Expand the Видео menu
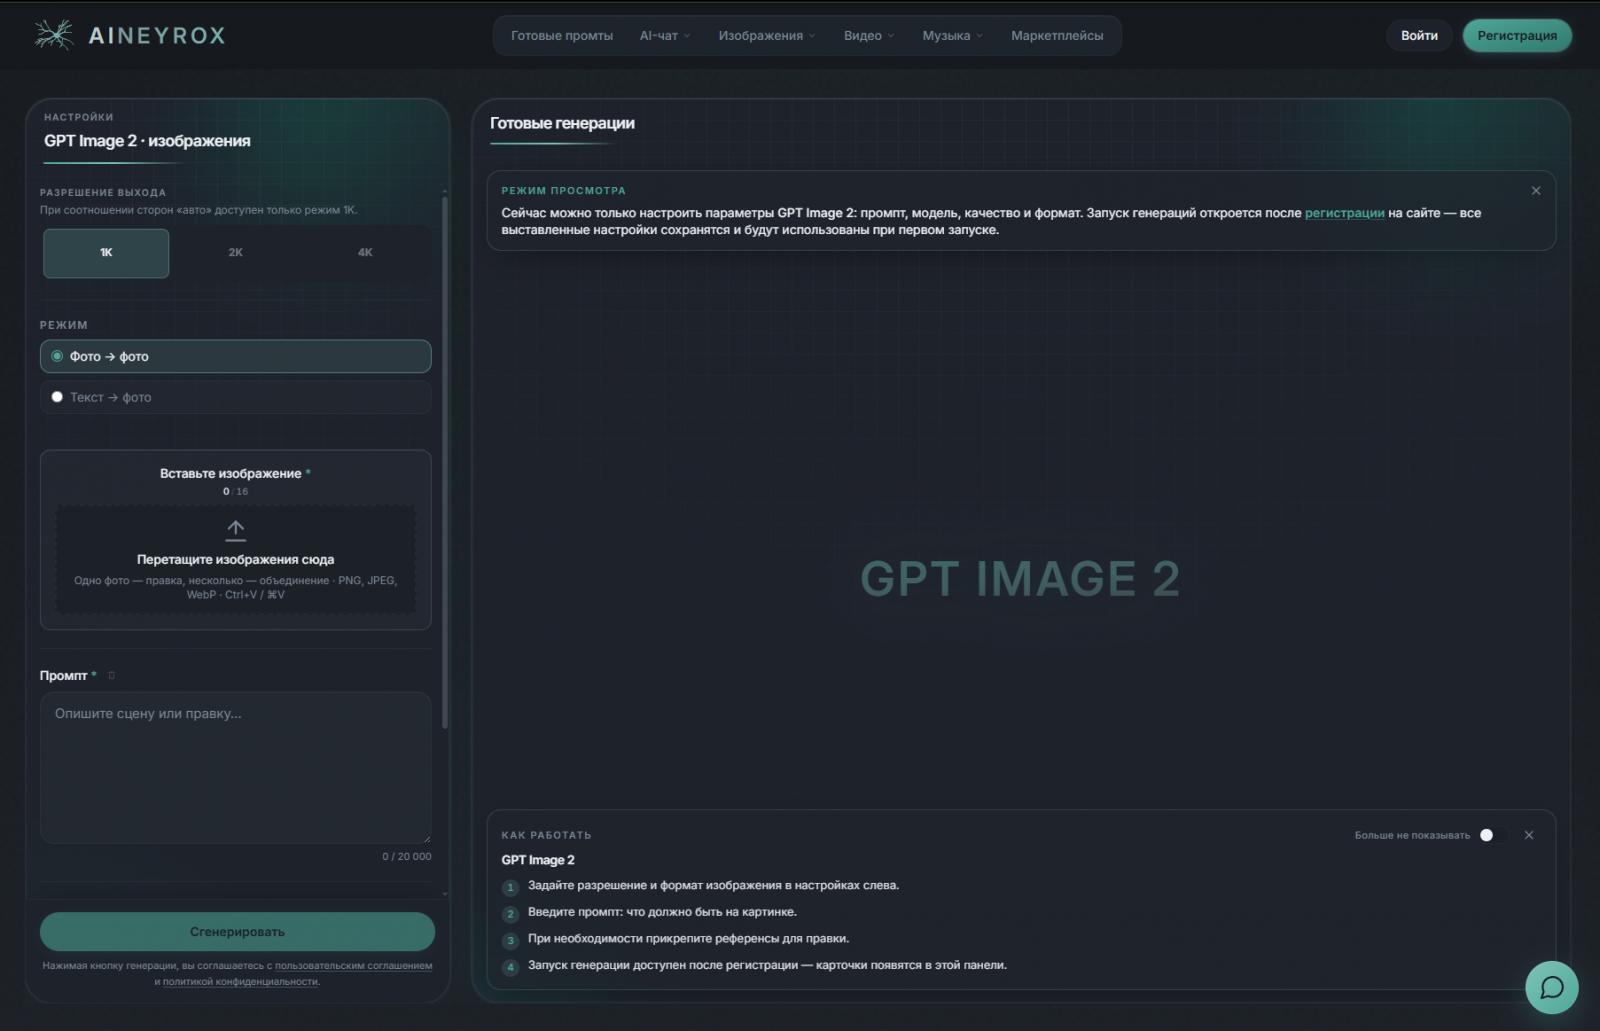The image size is (1600, 1031). pyautogui.click(x=869, y=36)
